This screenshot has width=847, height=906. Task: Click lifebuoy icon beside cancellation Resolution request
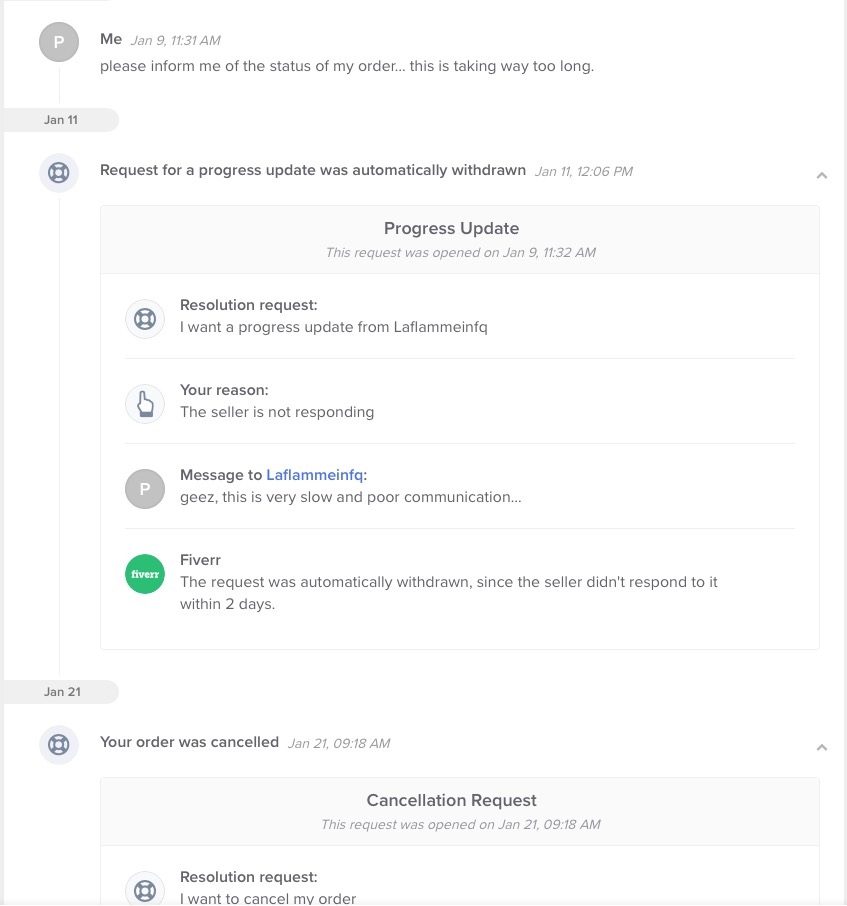tap(145, 890)
